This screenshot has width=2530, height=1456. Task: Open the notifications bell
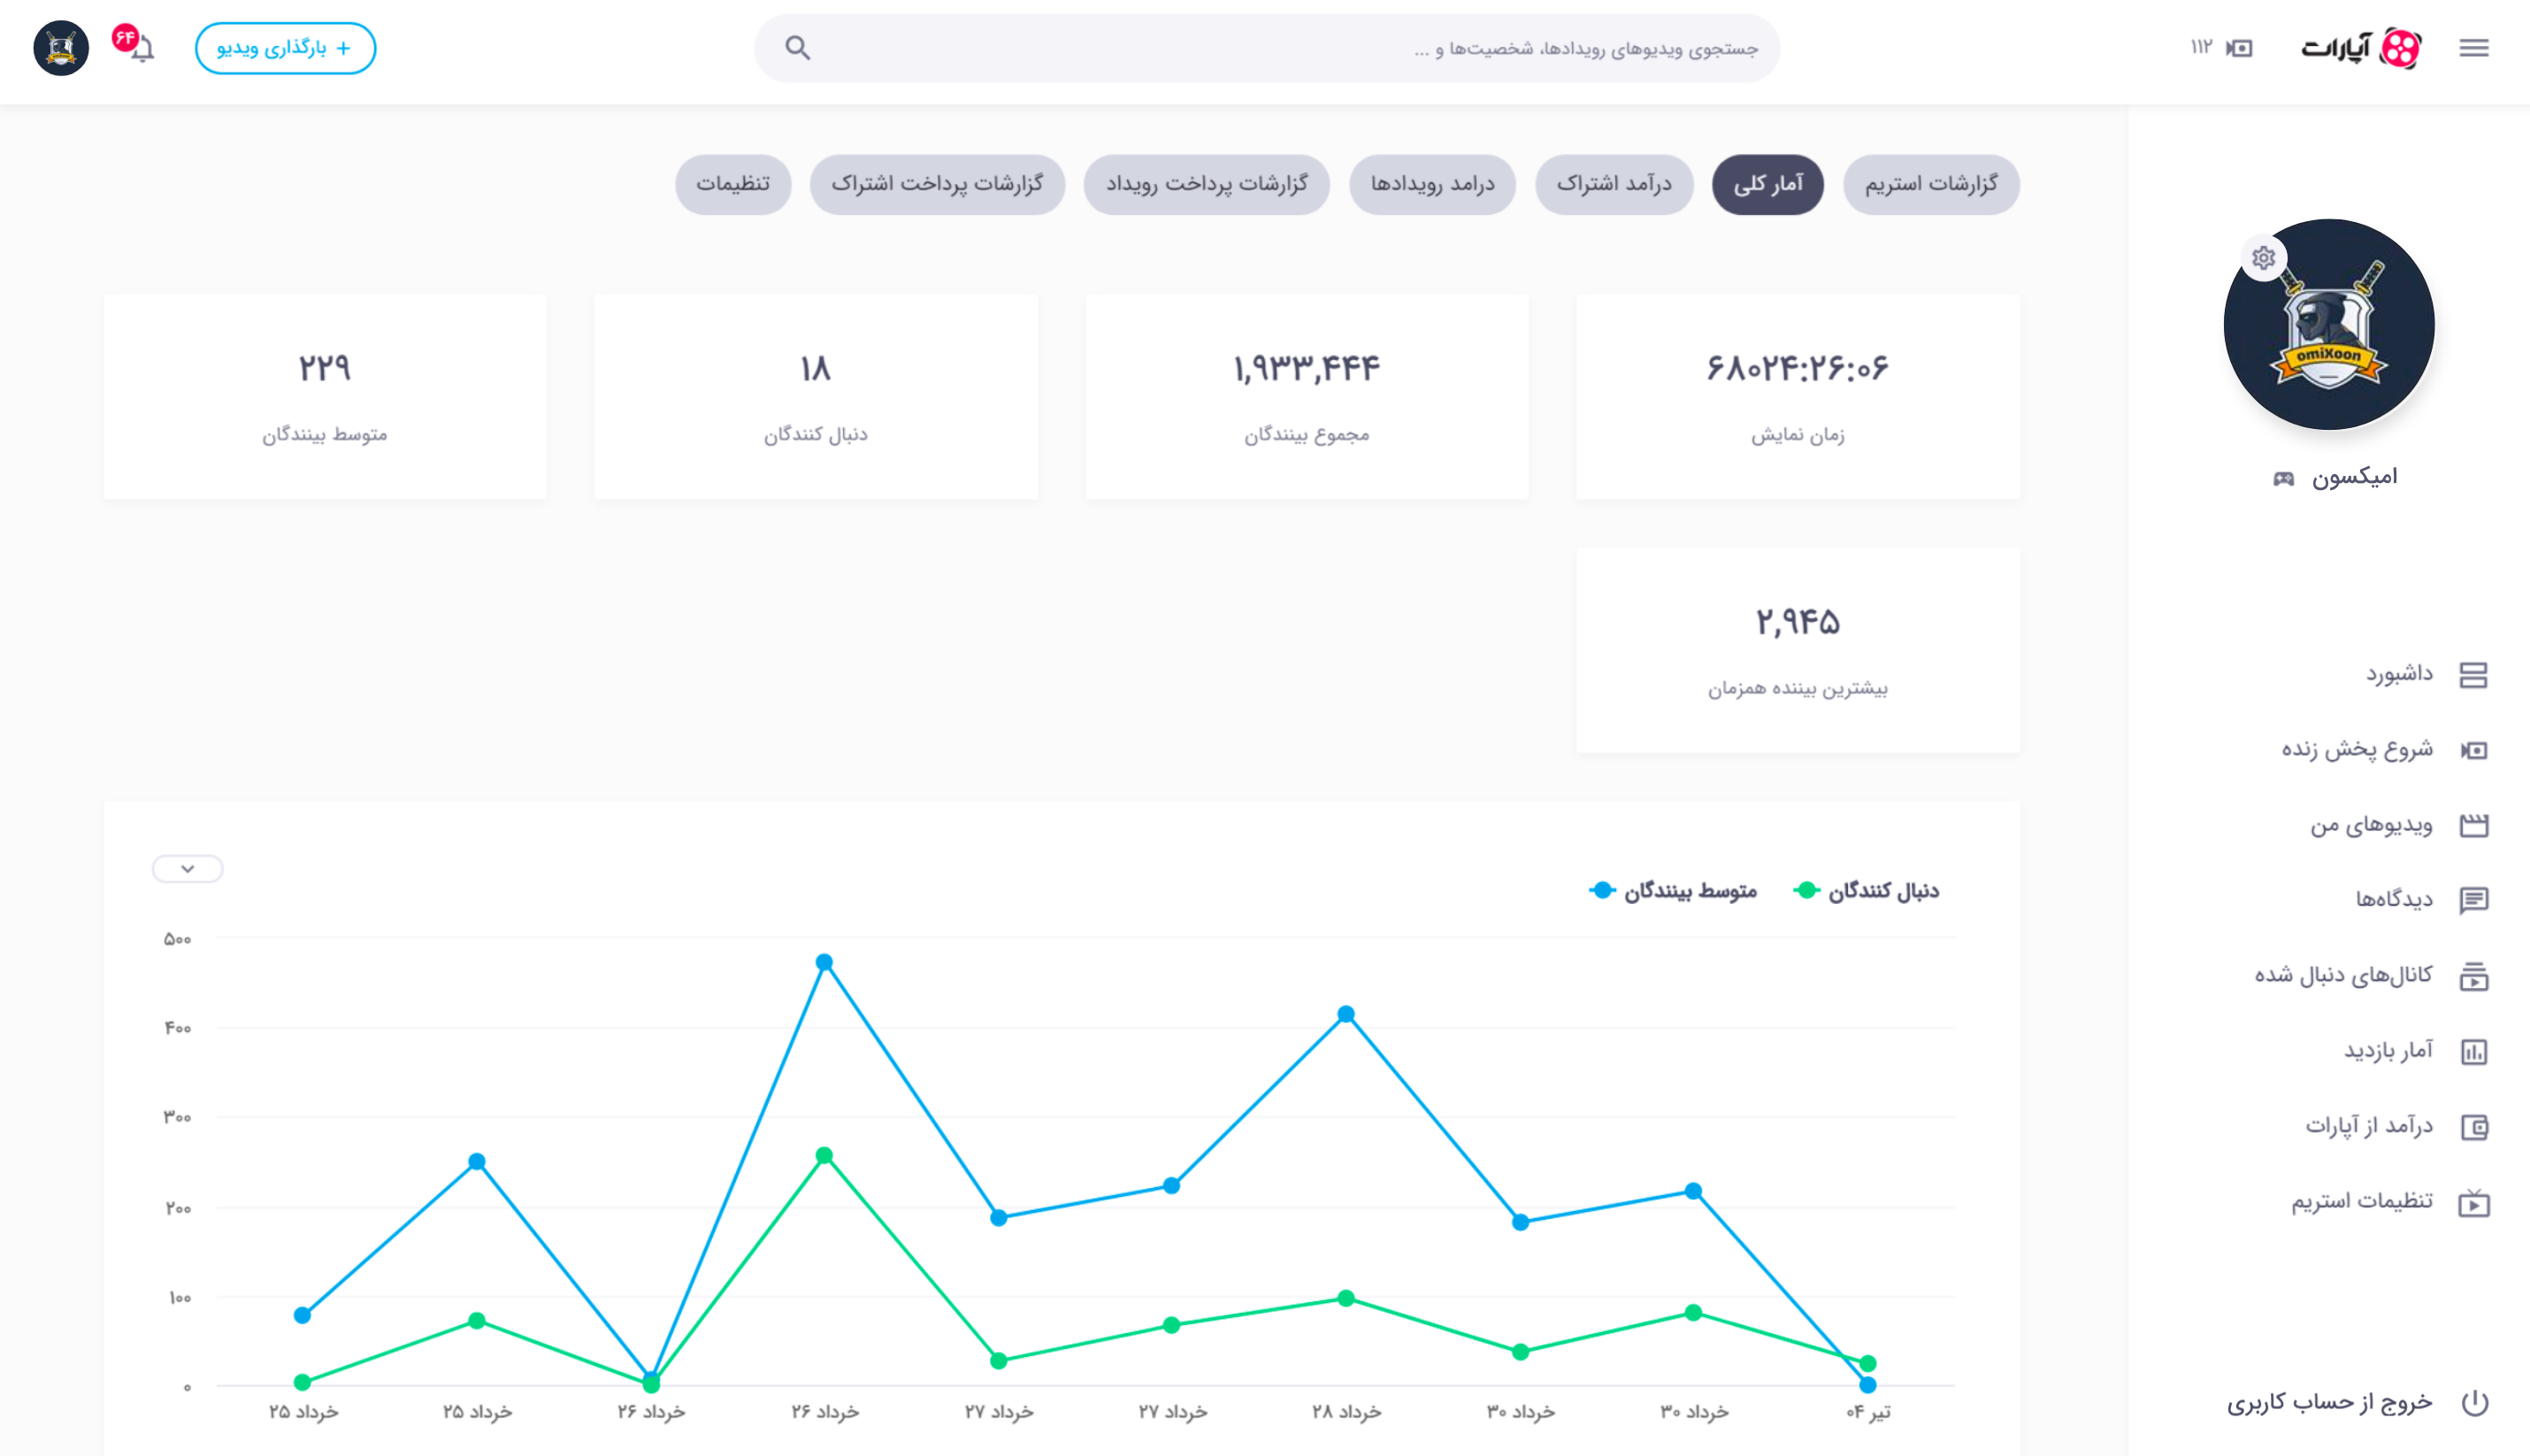click(x=143, y=49)
